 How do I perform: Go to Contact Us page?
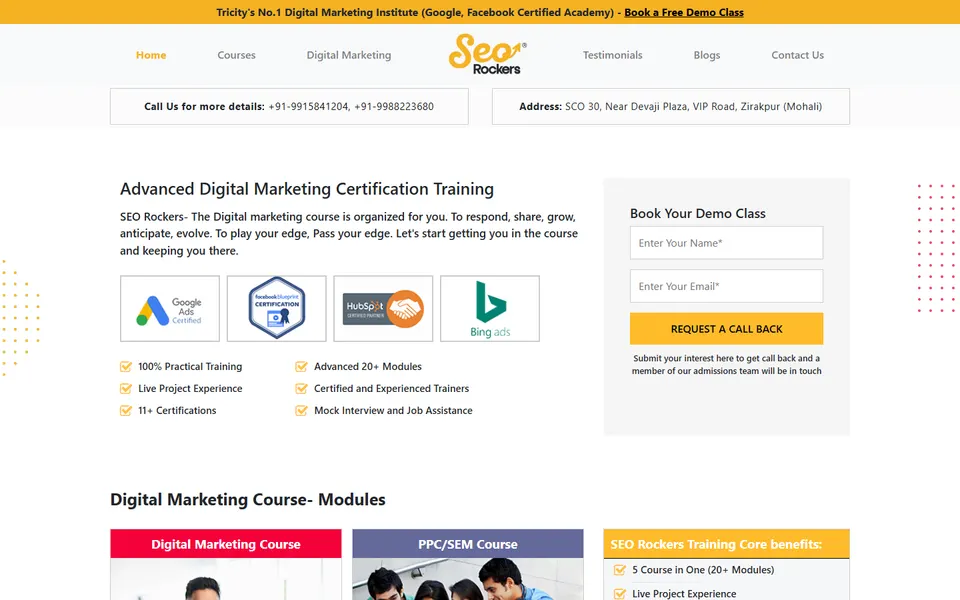[797, 55]
